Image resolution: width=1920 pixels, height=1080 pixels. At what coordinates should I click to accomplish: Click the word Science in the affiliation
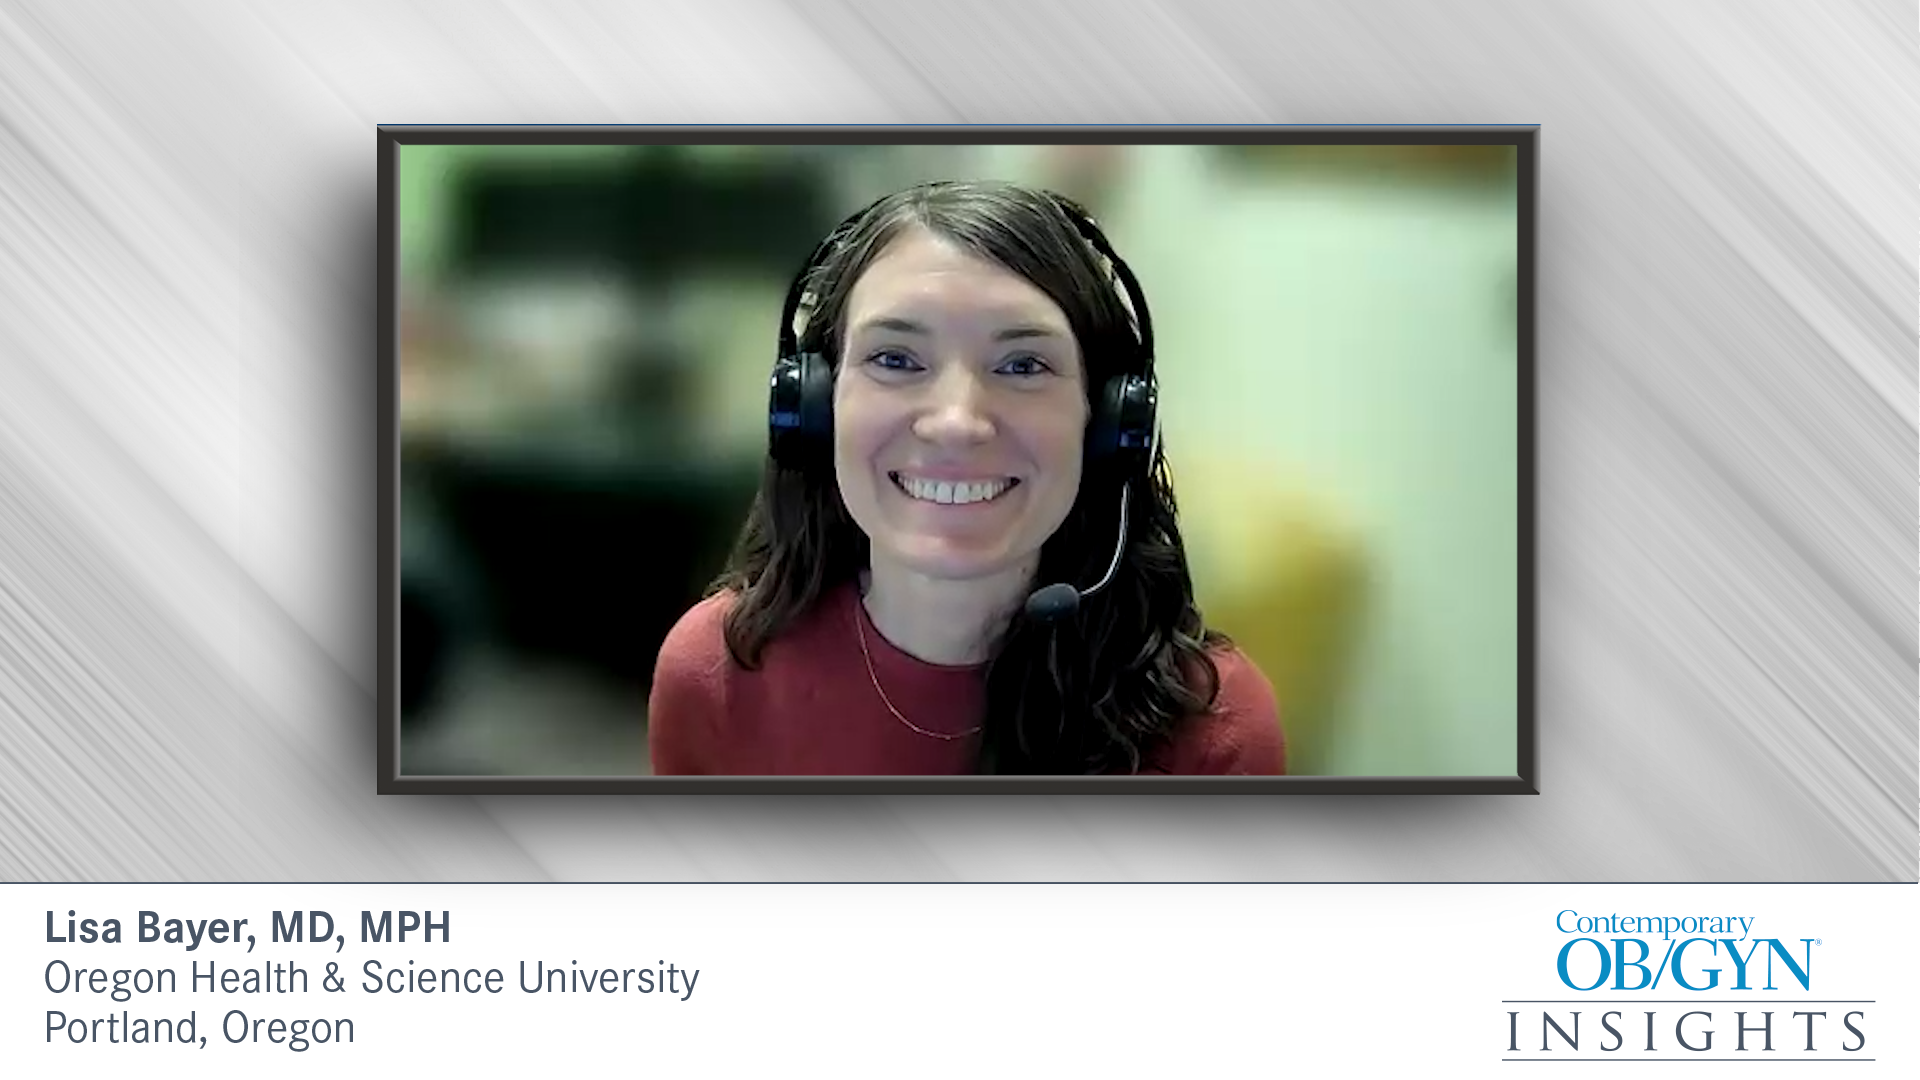click(432, 977)
